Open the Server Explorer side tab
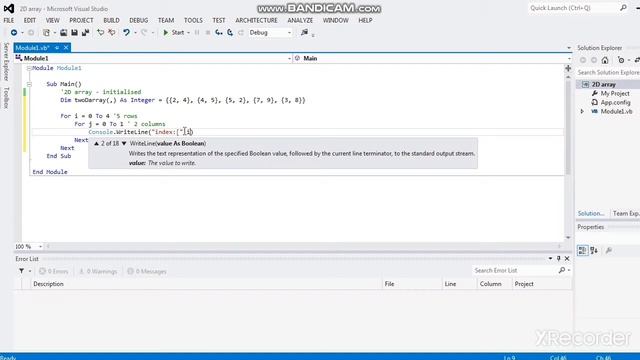This screenshot has height=360, width=640. 6,62
